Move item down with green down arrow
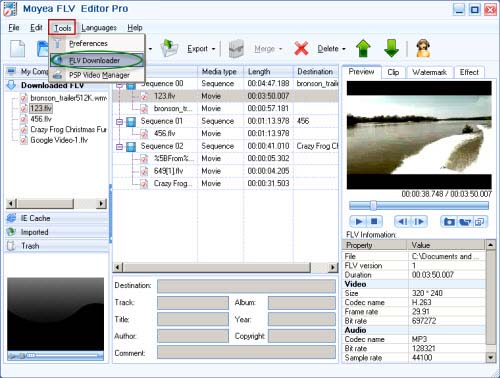 coord(391,49)
